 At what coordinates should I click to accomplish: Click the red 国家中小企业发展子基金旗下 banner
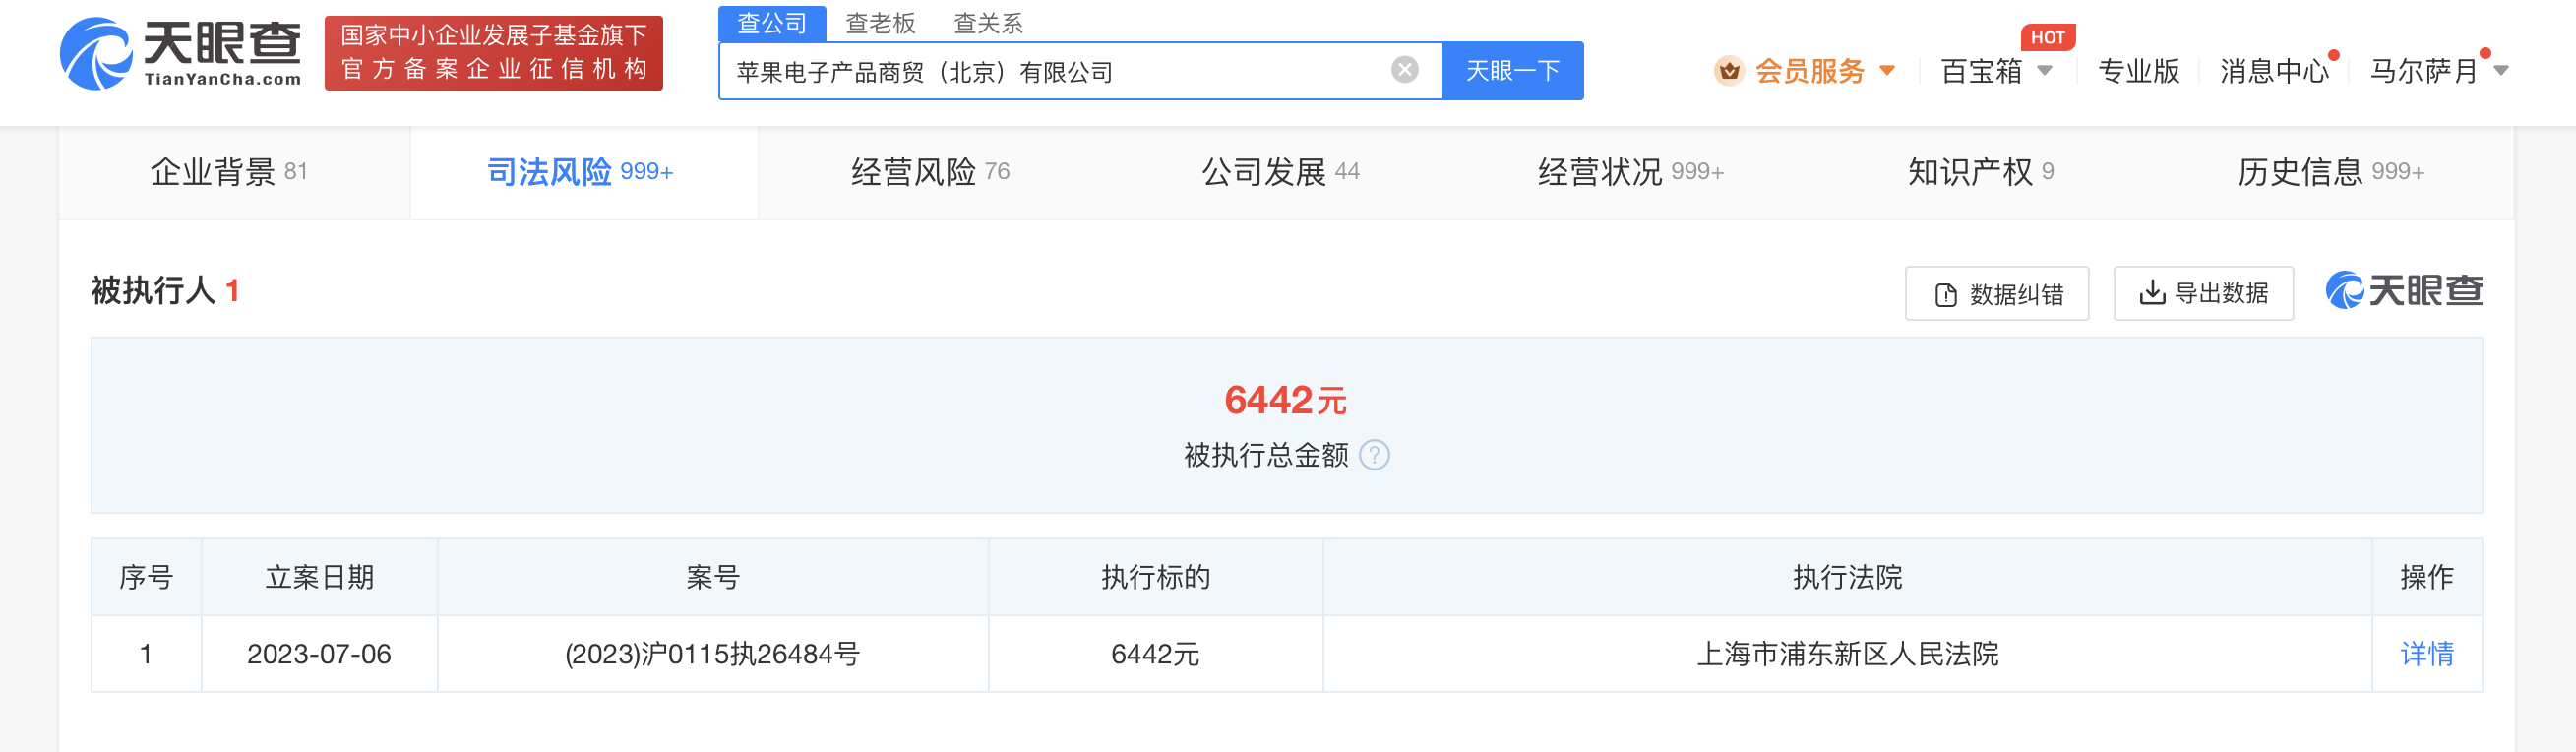coord(494,53)
